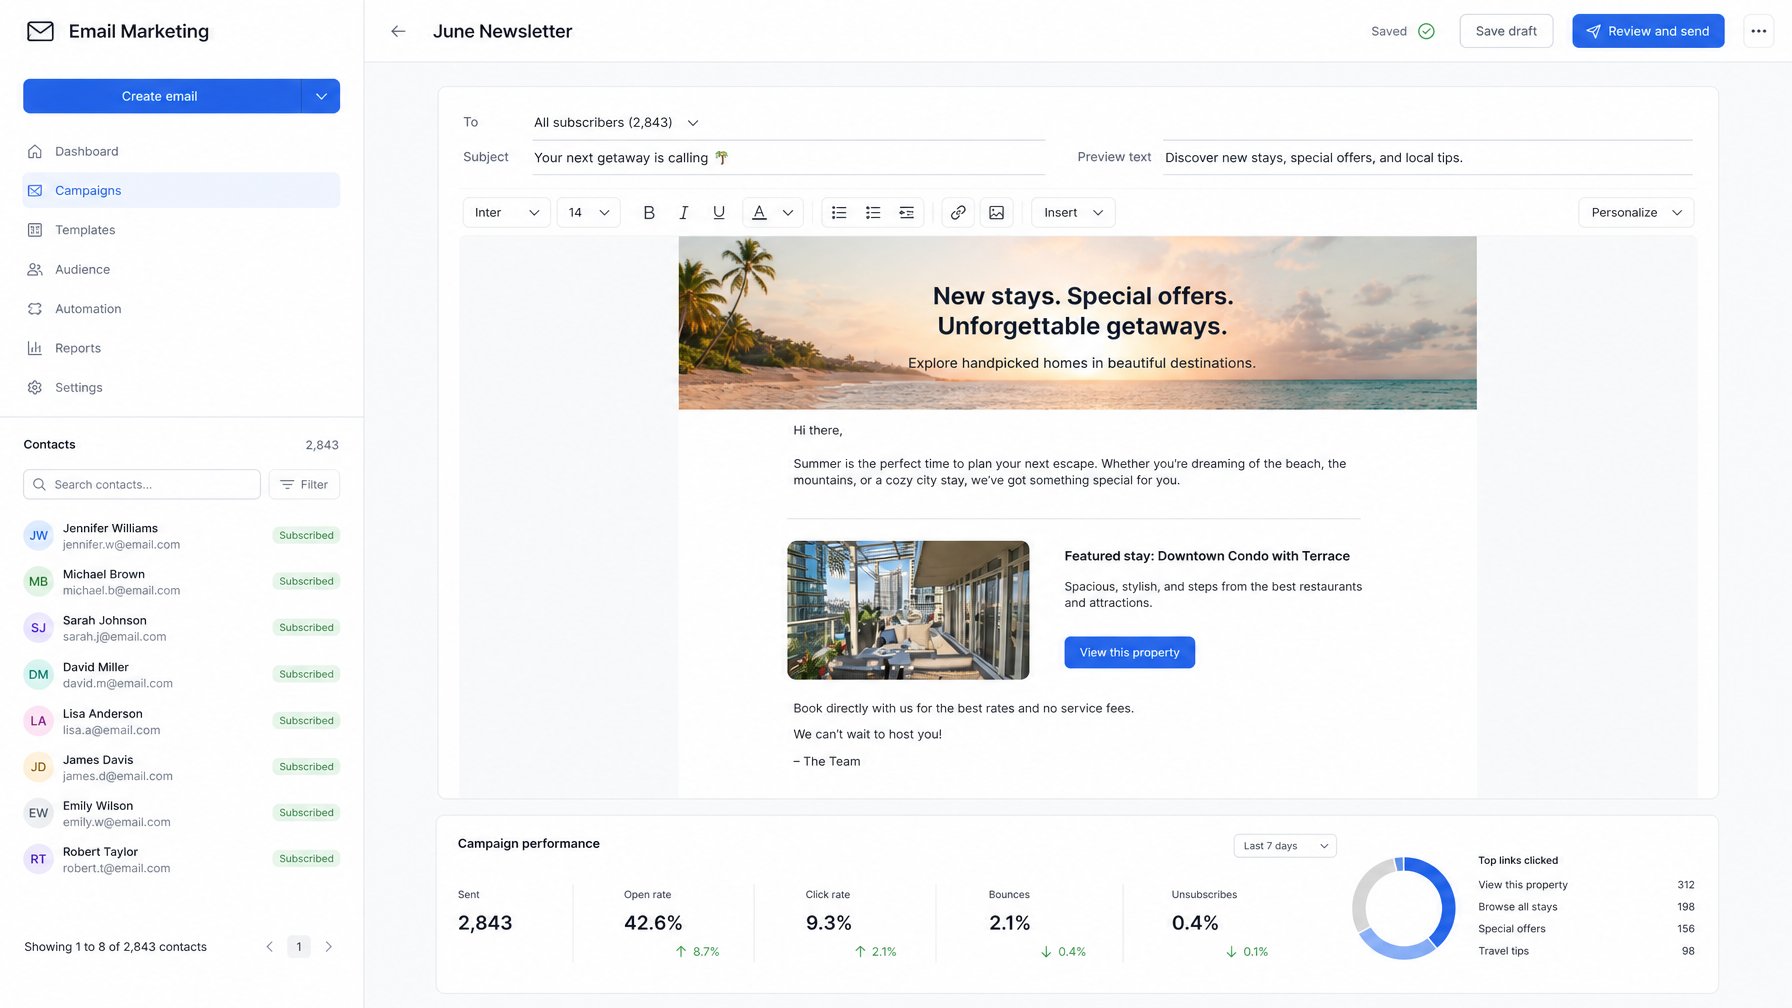This screenshot has width=1792, height=1008.
Task: Click the email address robert.t@email.com
Action: tap(116, 868)
